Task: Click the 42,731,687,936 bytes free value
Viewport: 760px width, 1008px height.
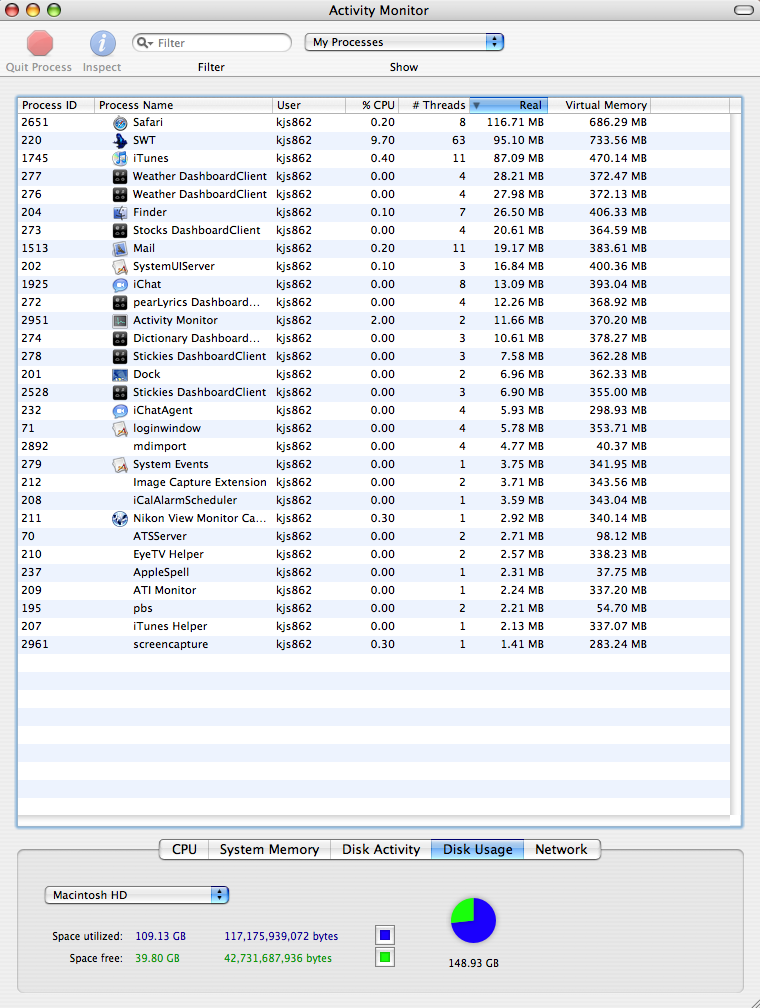Action: (x=278, y=958)
